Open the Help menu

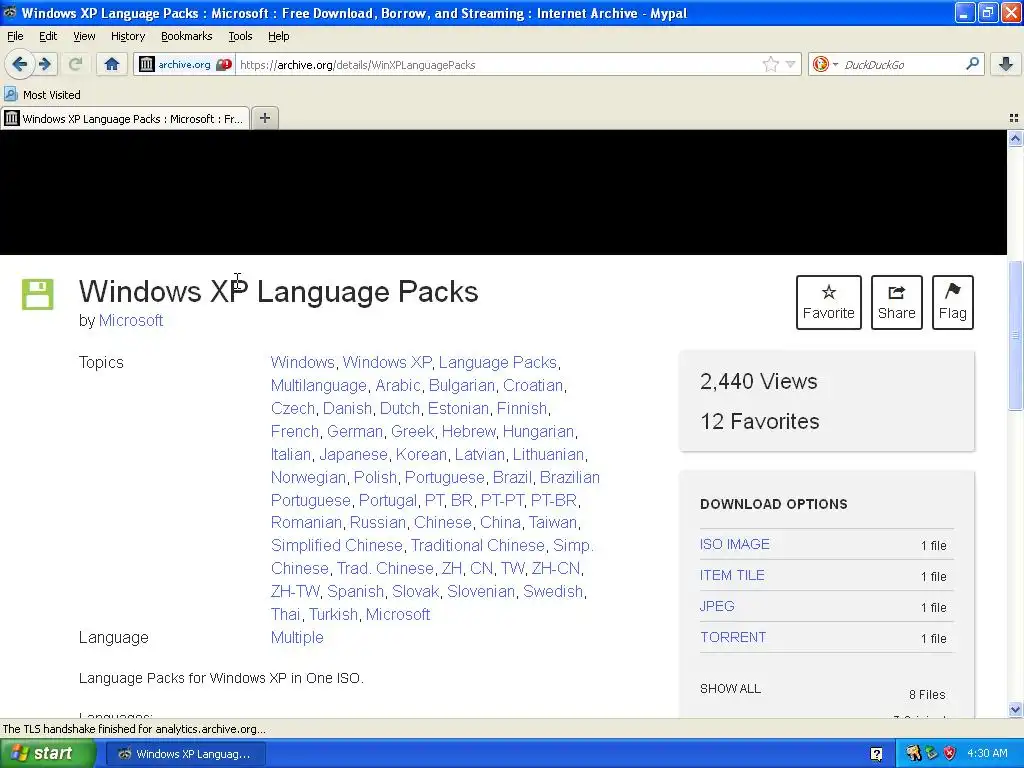pyautogui.click(x=278, y=36)
